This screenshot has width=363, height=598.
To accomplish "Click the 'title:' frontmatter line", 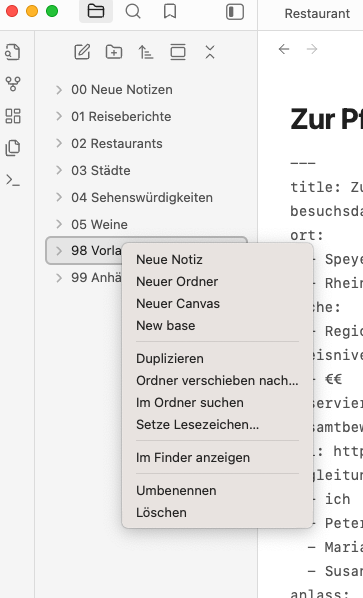I will coord(326,187).
